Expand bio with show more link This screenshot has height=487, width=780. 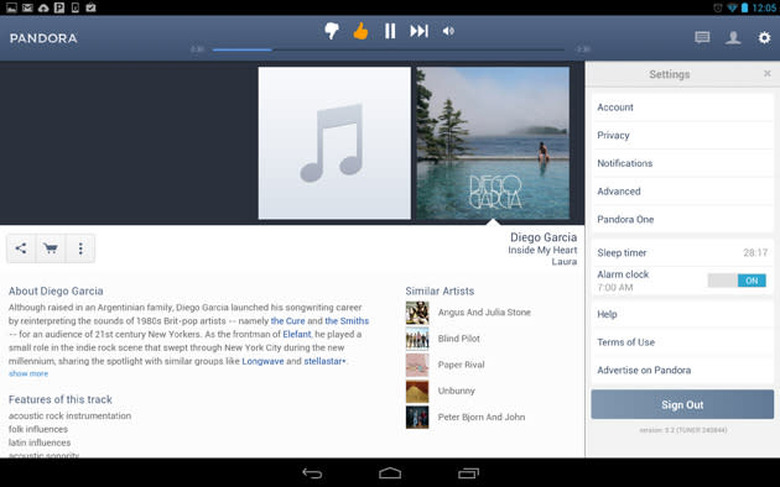click(x=28, y=374)
